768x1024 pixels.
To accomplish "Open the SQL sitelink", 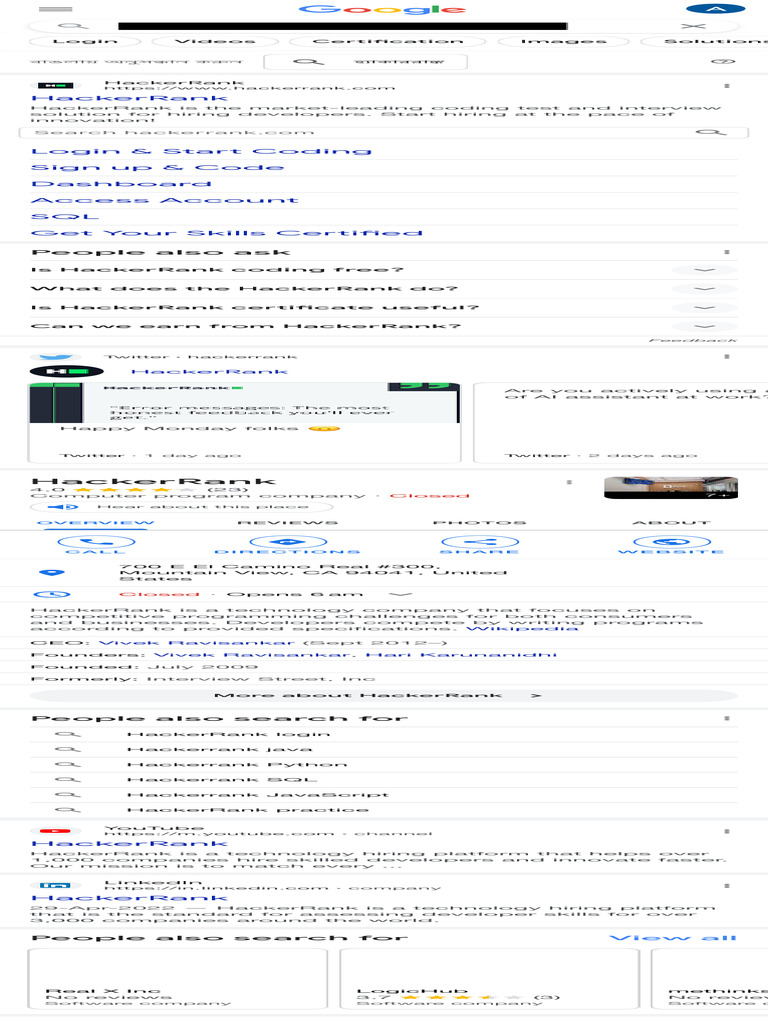I will coord(65,216).
